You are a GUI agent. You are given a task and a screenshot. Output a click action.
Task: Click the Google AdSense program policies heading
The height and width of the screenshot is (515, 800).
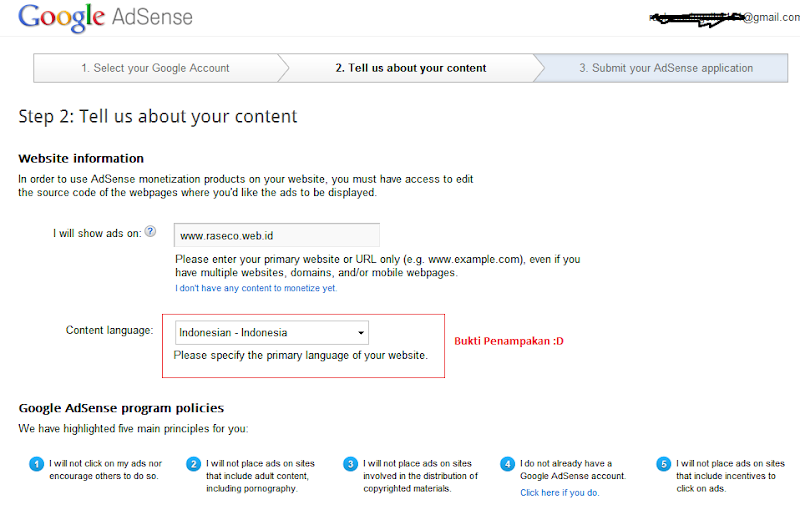click(x=121, y=408)
